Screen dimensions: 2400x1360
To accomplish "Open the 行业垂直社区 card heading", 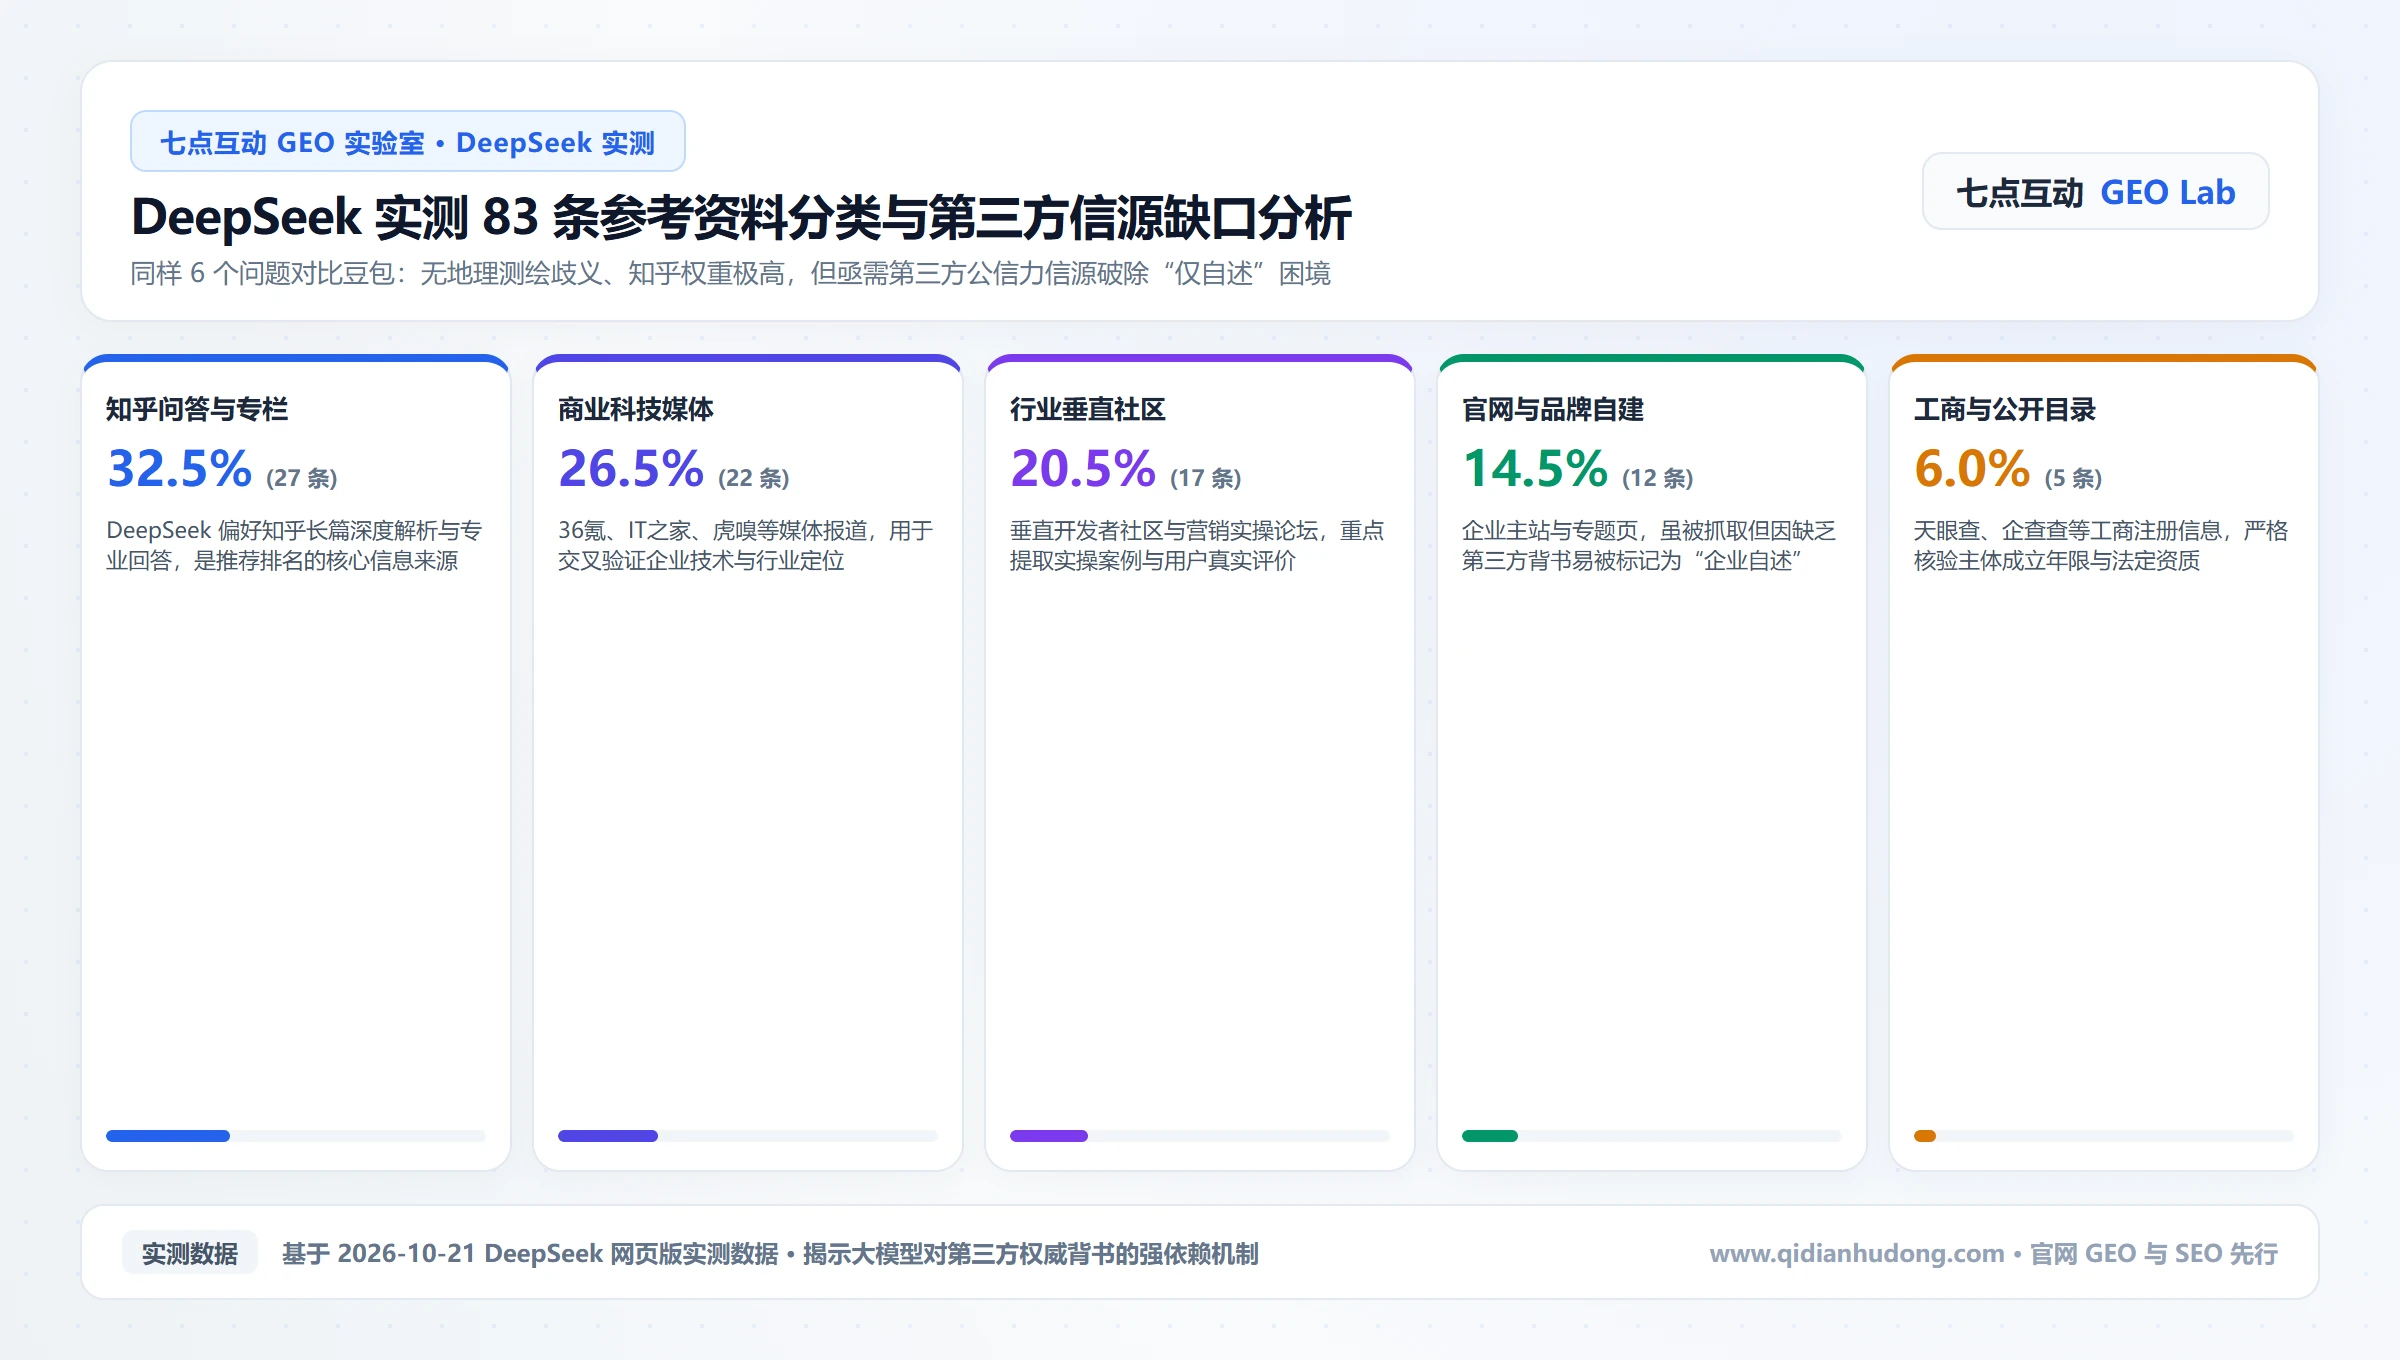I will coord(1088,409).
